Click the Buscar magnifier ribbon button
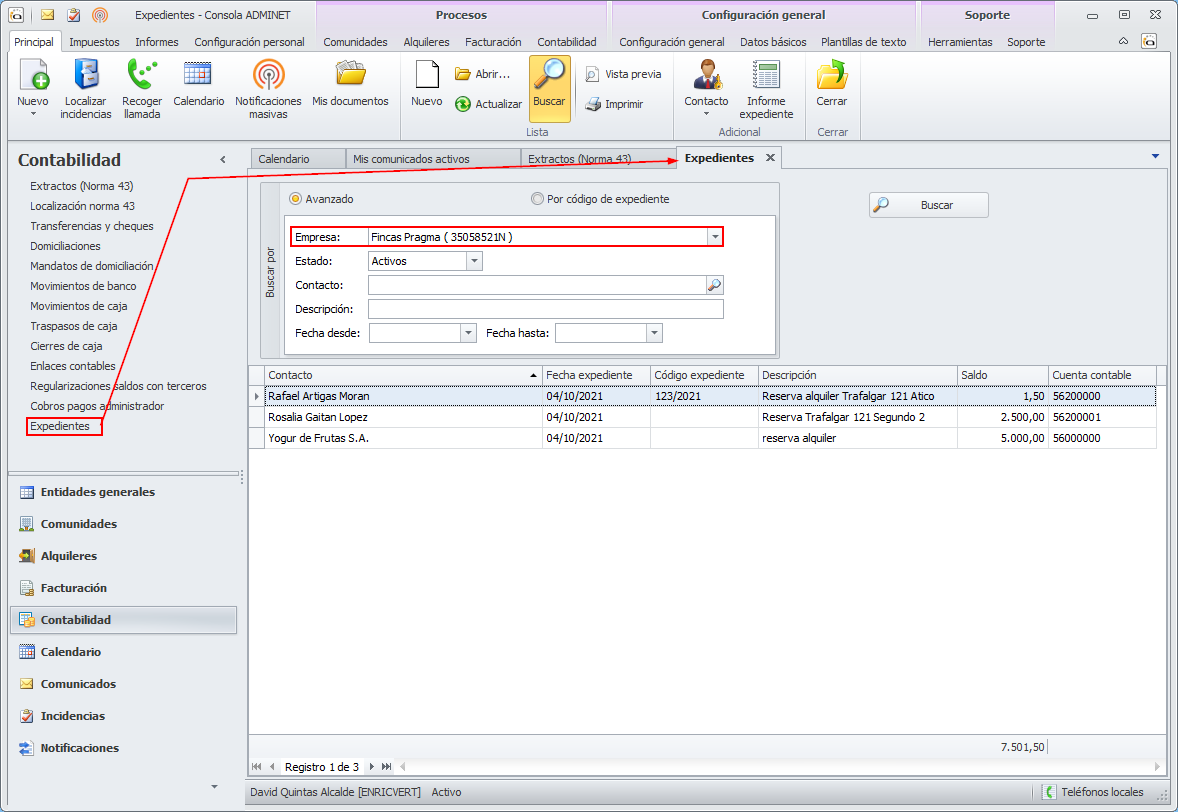The width and height of the screenshot is (1178, 812). click(x=549, y=88)
